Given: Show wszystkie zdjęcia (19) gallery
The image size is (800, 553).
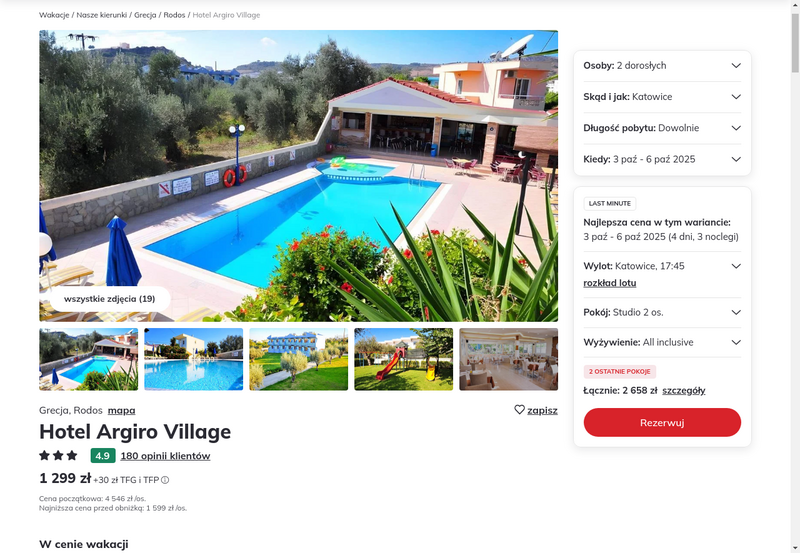Looking at the screenshot, I should 110,299.
